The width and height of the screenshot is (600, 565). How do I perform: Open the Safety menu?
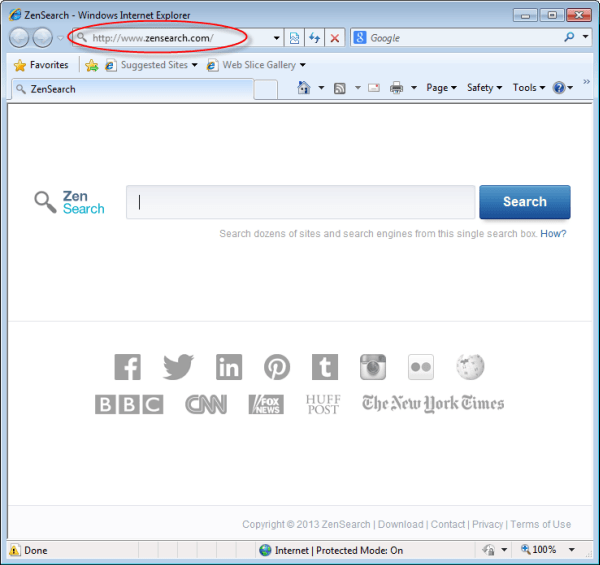[484, 88]
